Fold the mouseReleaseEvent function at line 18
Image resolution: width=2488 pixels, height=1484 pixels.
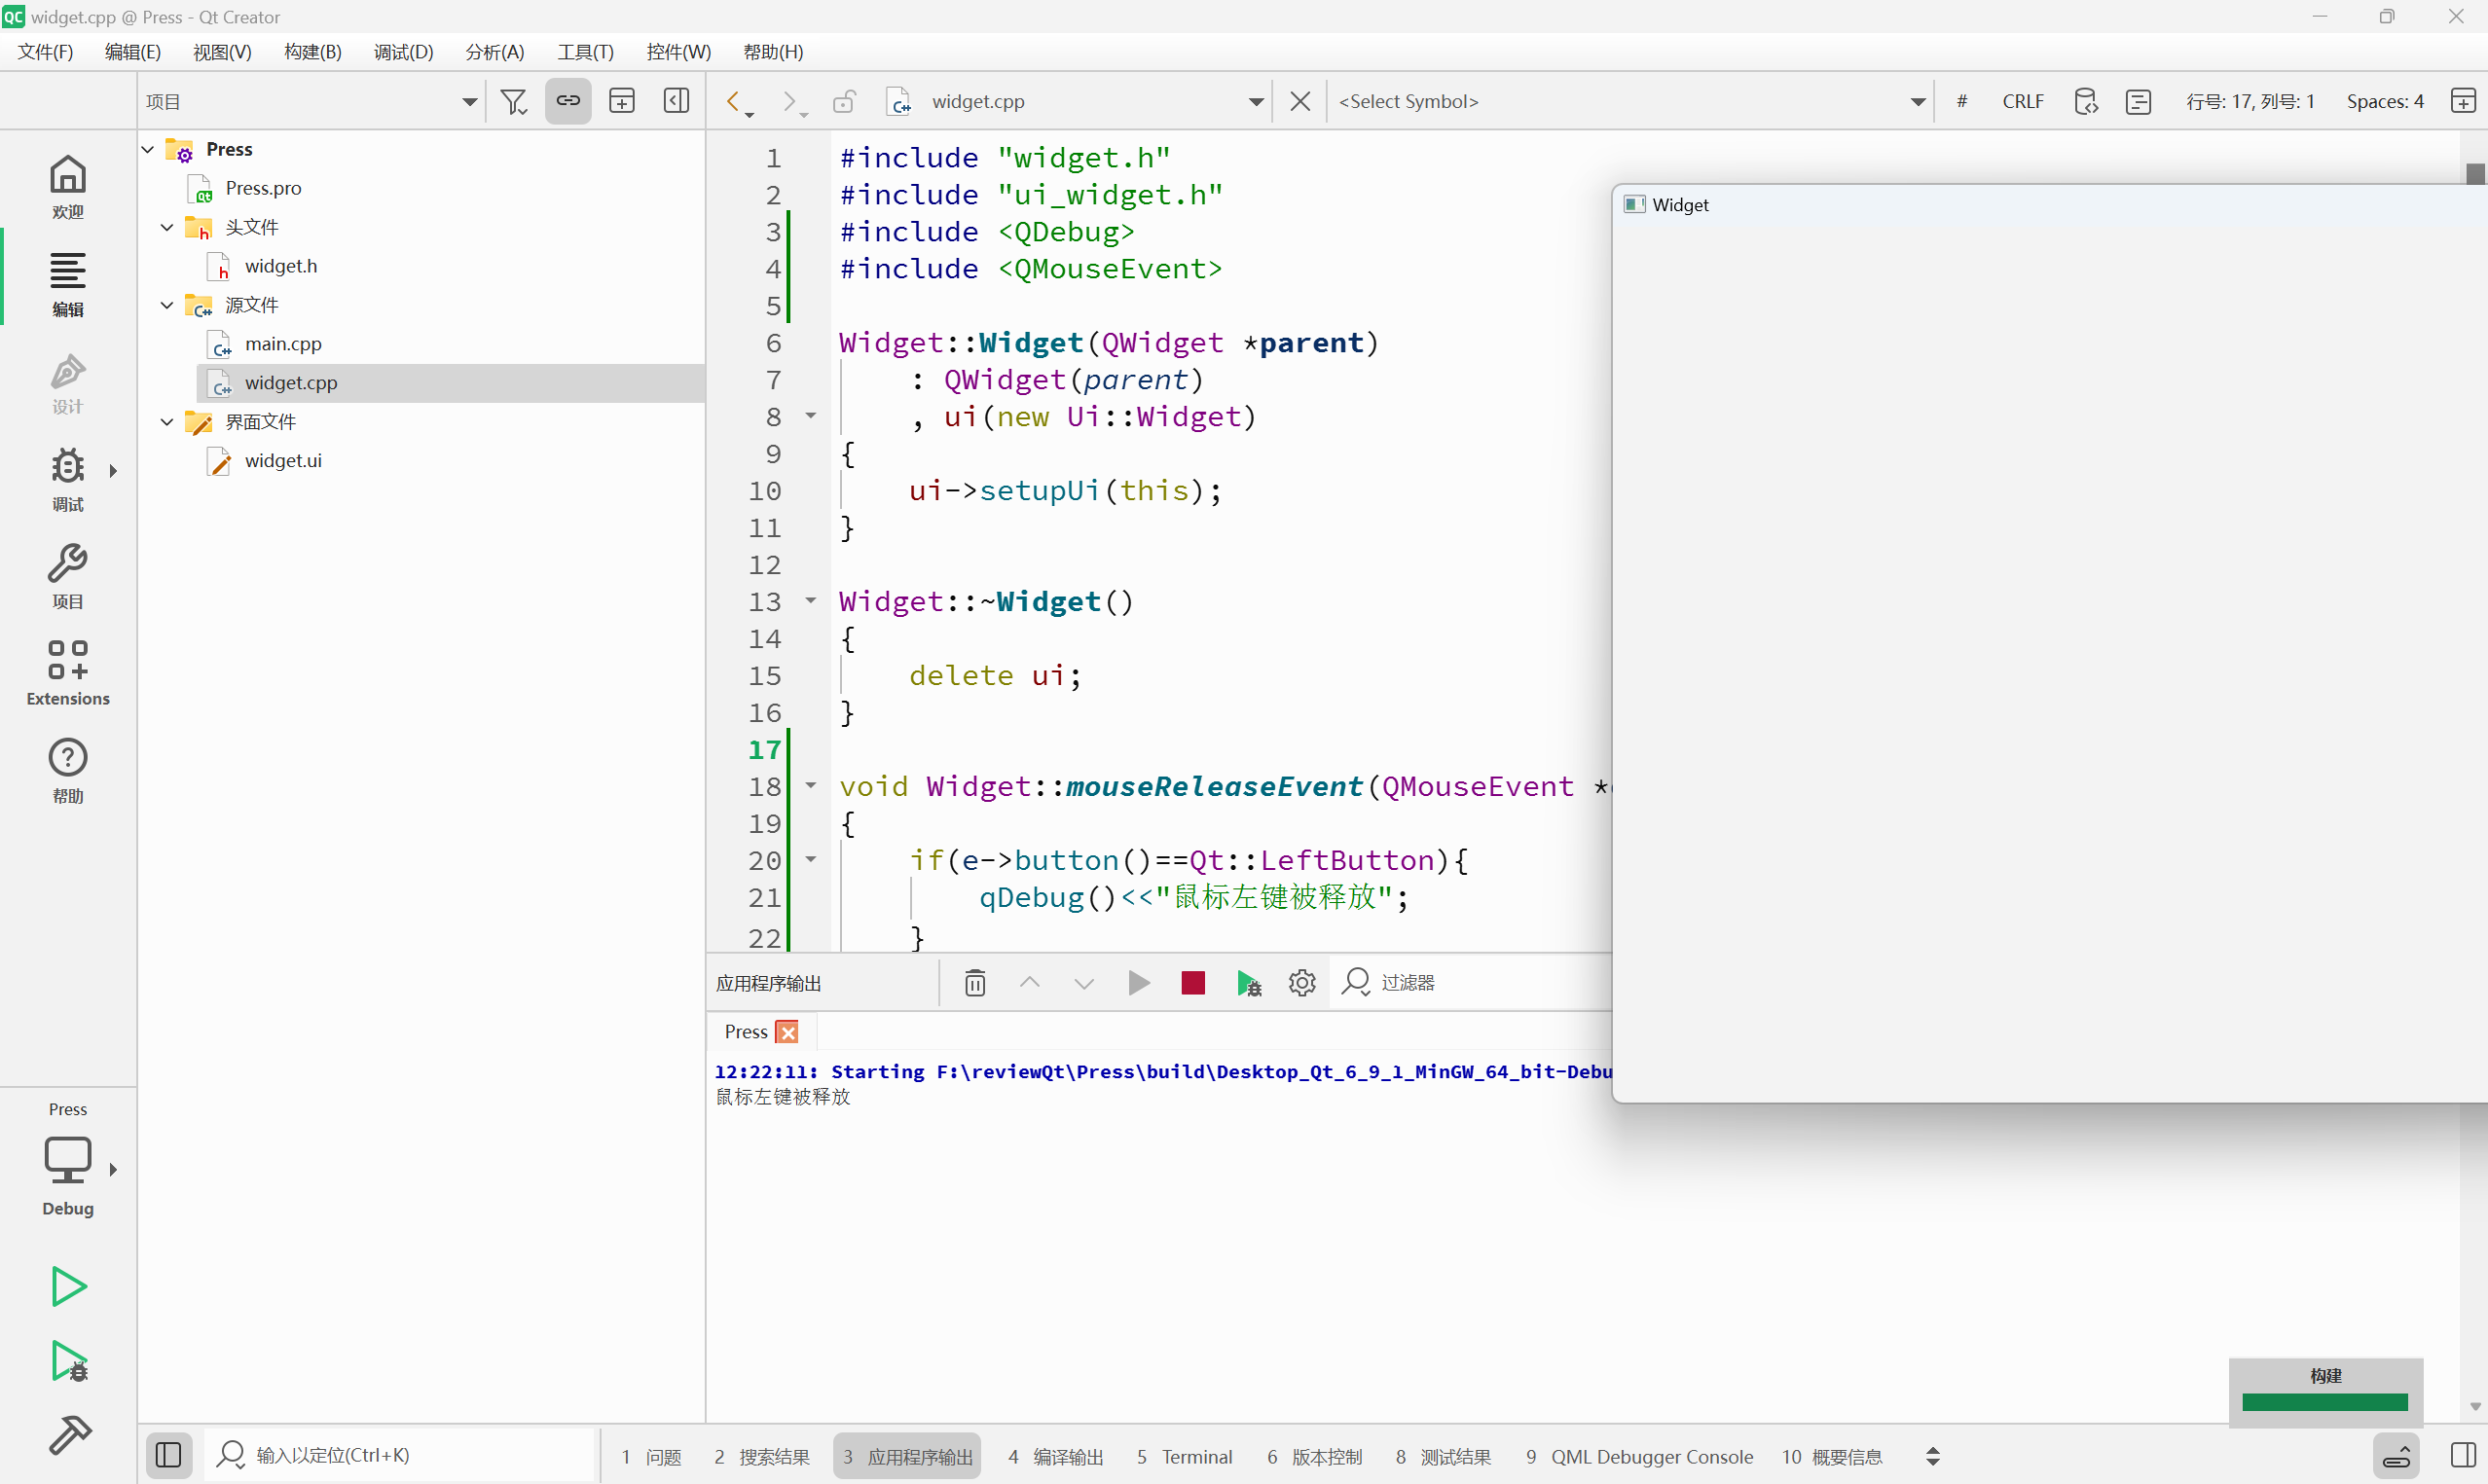click(811, 786)
